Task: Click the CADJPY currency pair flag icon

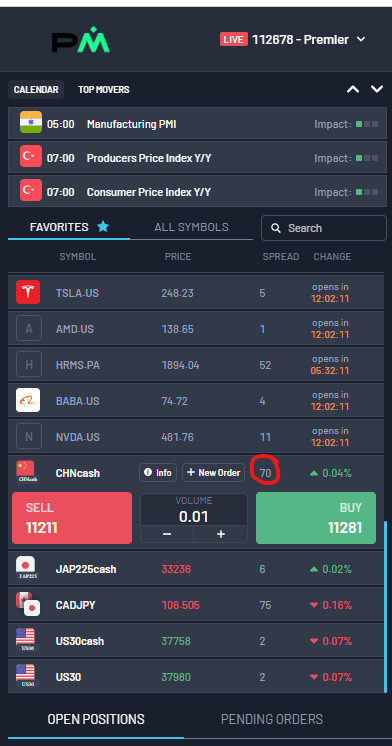Action: pyautogui.click(x=28, y=604)
